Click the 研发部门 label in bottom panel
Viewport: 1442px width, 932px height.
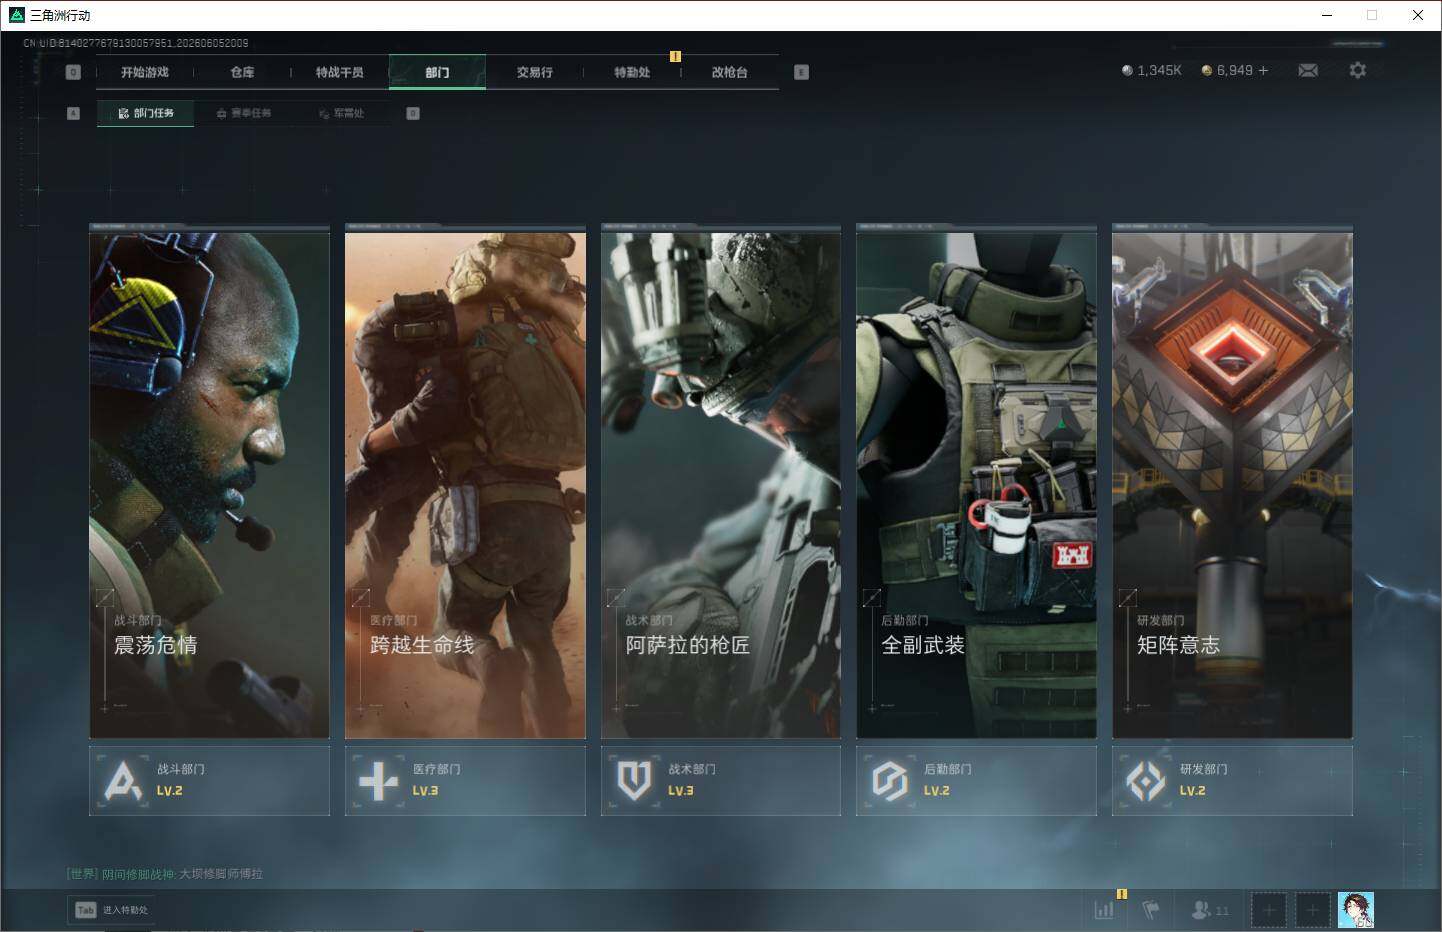1204,769
